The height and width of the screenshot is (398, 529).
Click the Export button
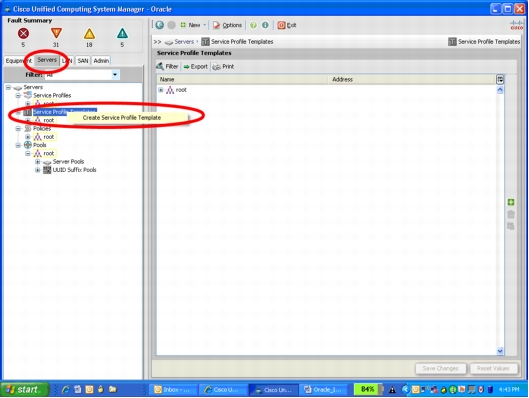(196, 66)
